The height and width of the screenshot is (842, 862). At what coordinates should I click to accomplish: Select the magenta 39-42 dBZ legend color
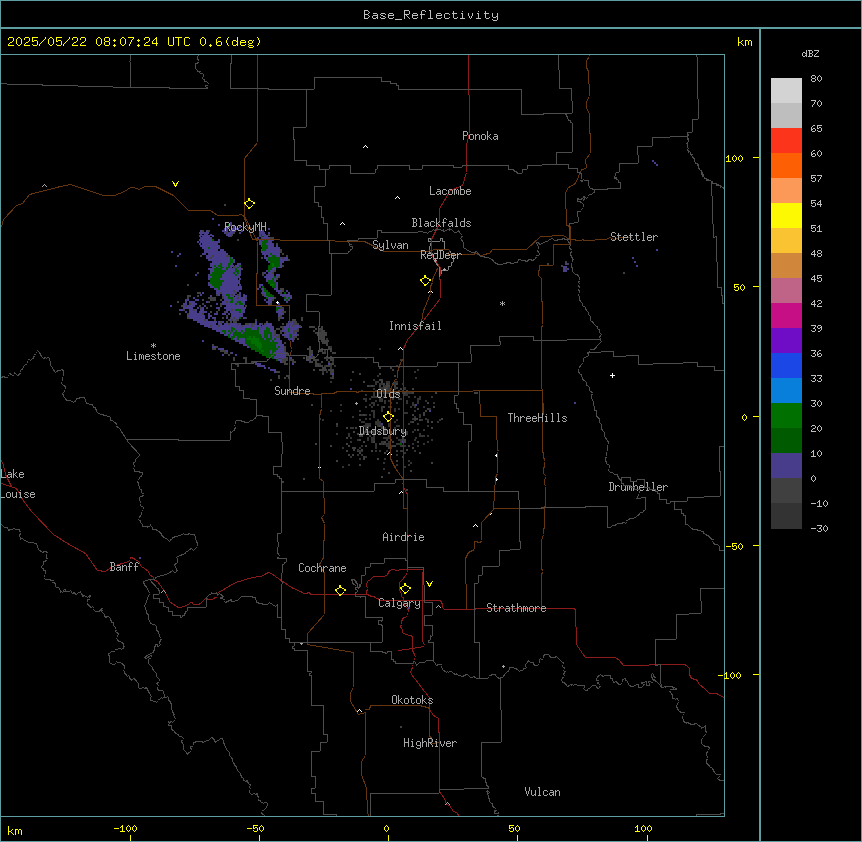(x=786, y=315)
